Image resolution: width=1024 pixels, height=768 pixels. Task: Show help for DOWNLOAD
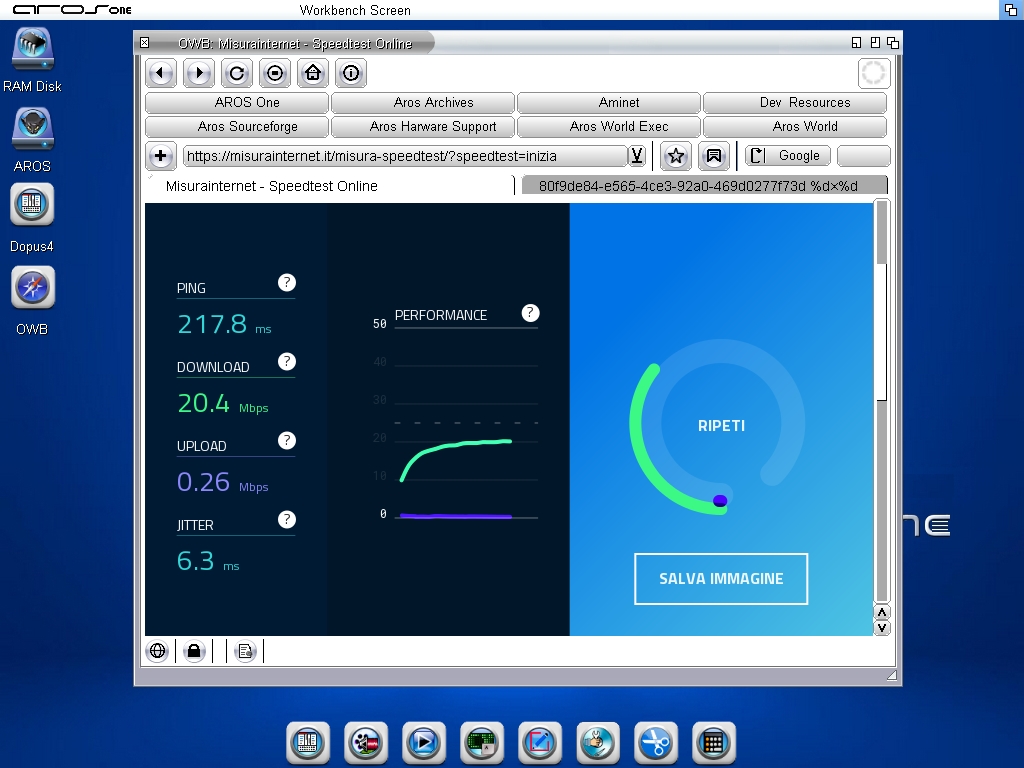pos(287,362)
